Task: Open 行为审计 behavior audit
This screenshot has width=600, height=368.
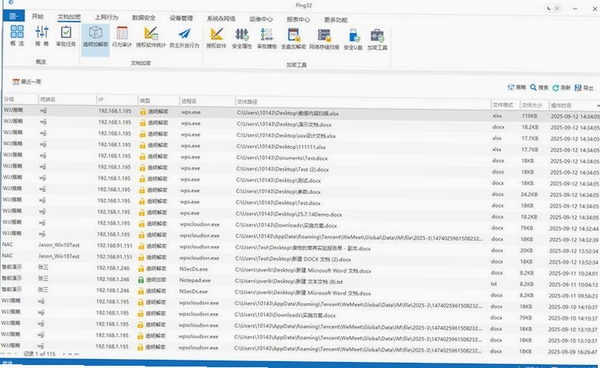Action: coord(122,37)
